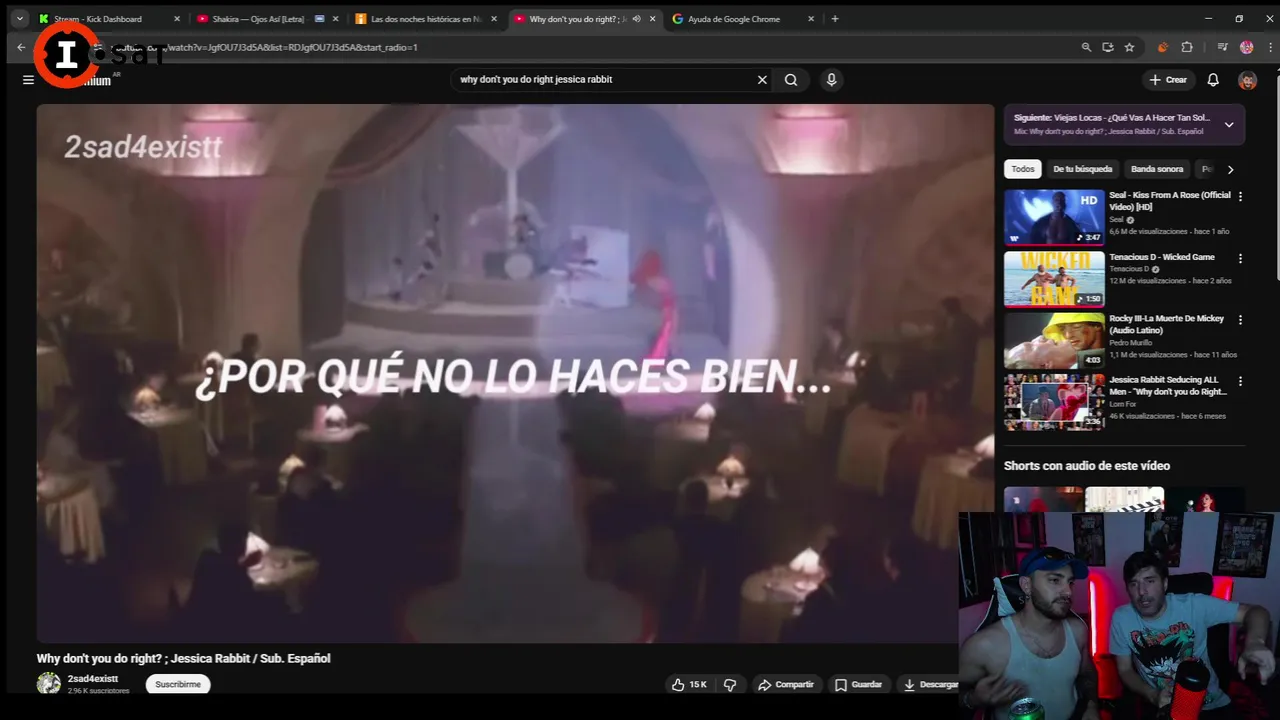This screenshot has height=720, width=1280.
Task: Click the Shorts con audio de este vídeo heading
Action: (1087, 466)
